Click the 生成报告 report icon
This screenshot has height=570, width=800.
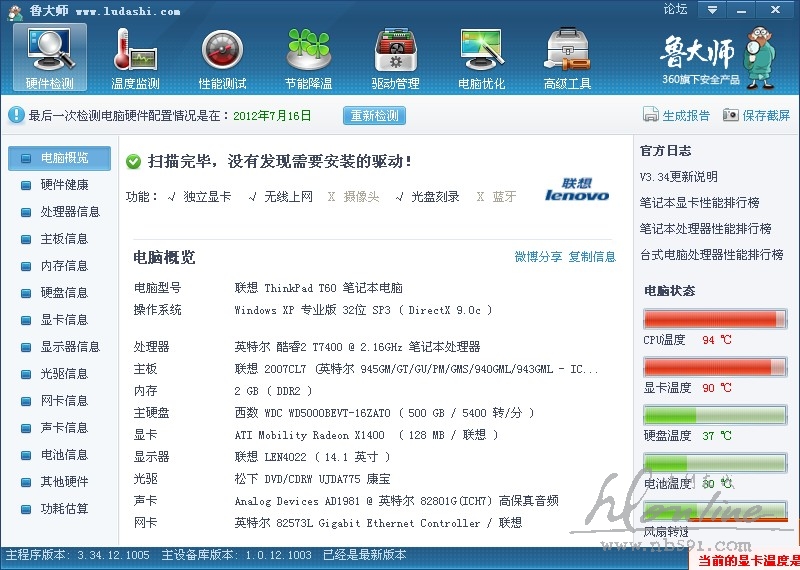coord(651,115)
